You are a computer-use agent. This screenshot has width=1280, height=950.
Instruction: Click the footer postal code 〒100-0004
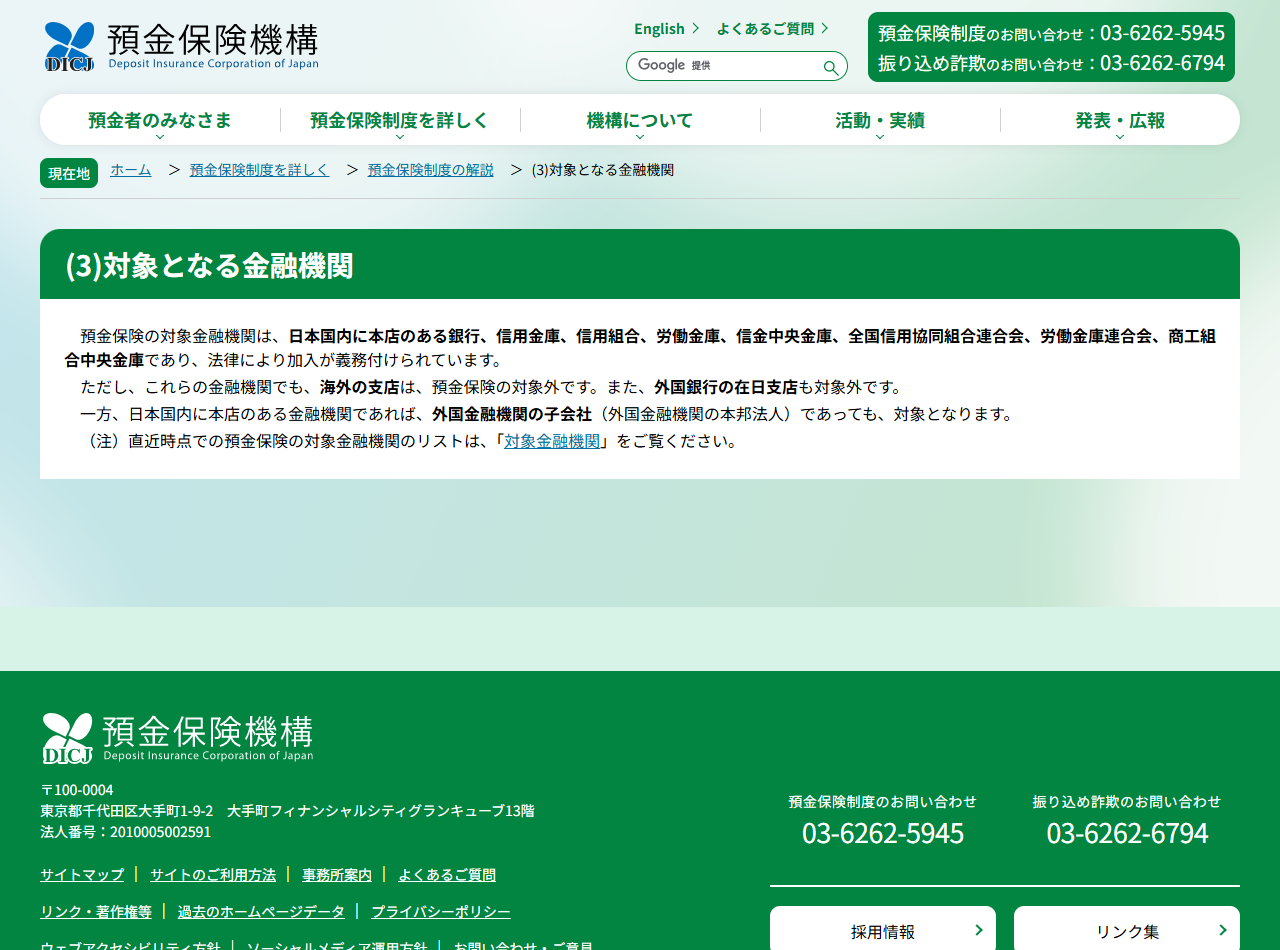coord(77,790)
